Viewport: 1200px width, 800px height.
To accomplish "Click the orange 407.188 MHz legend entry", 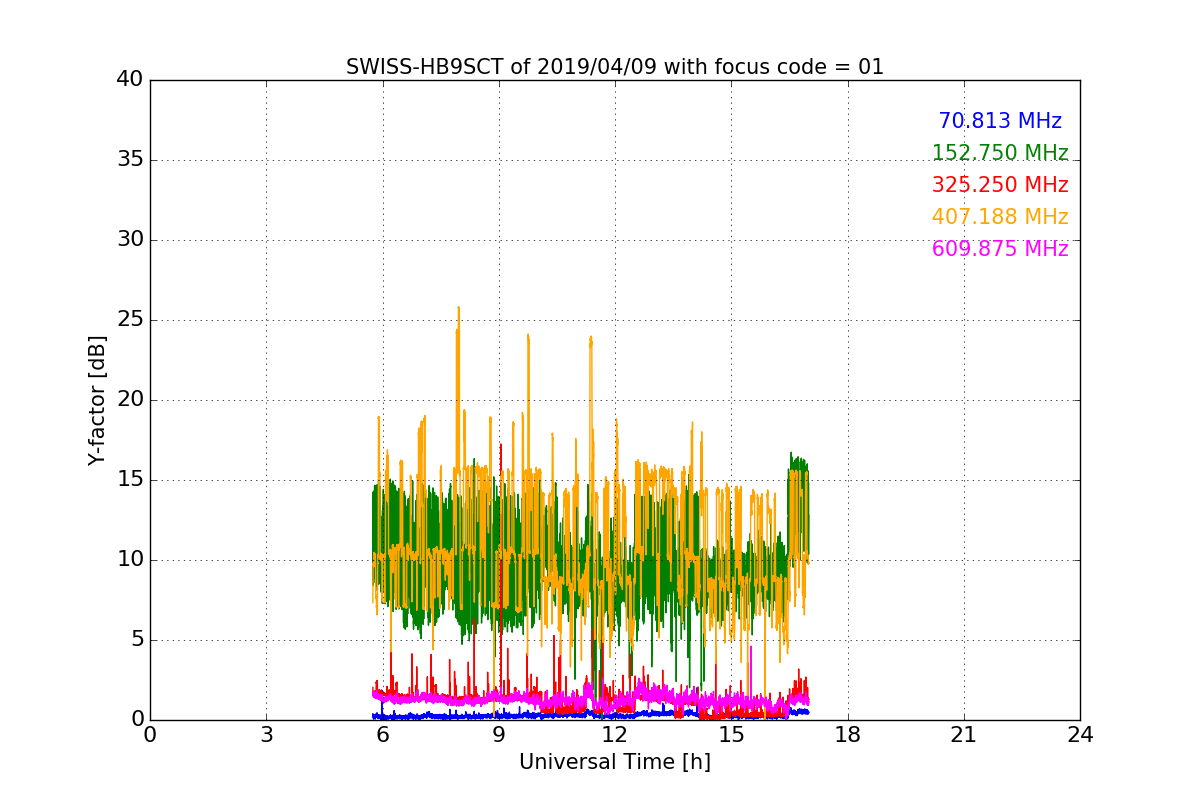I will [999, 217].
